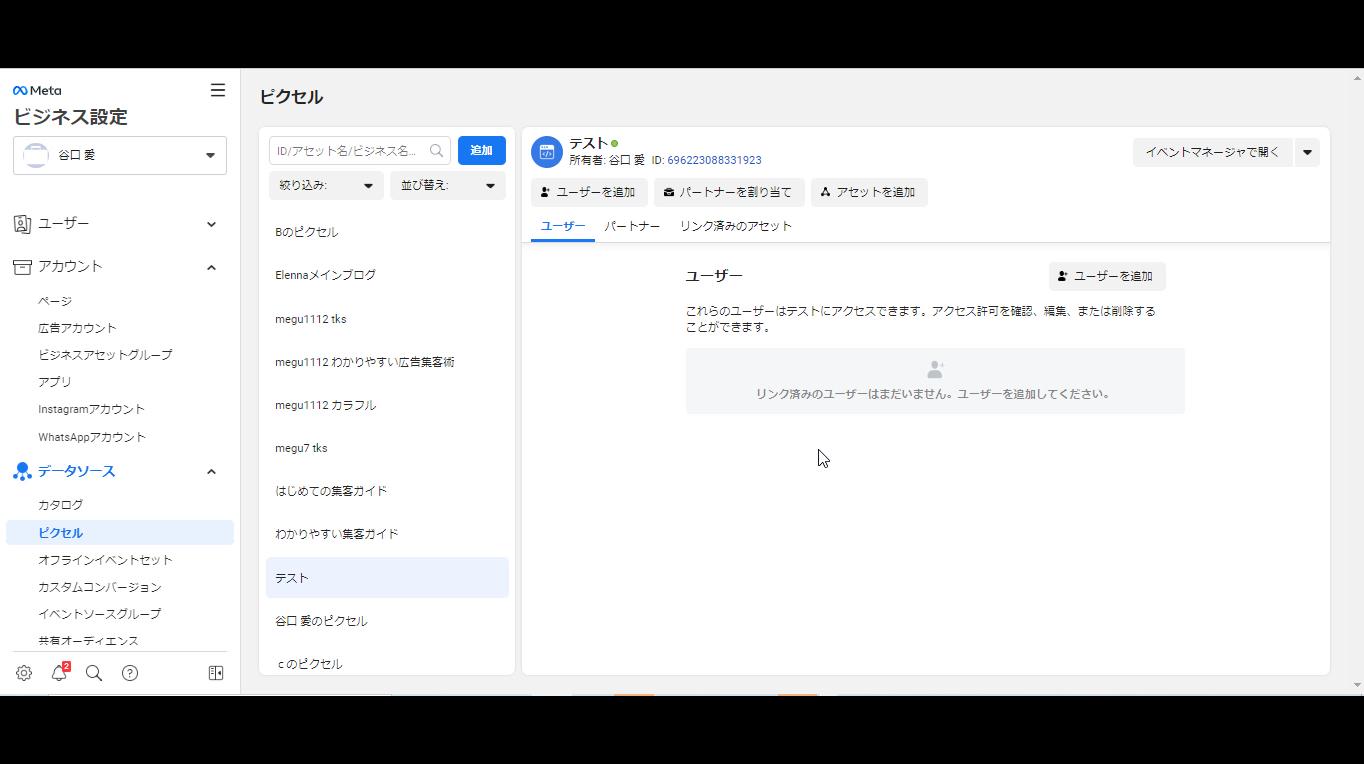Expand the ユーザー sidebar section
This screenshot has width=1364, height=764.
click(x=211, y=224)
